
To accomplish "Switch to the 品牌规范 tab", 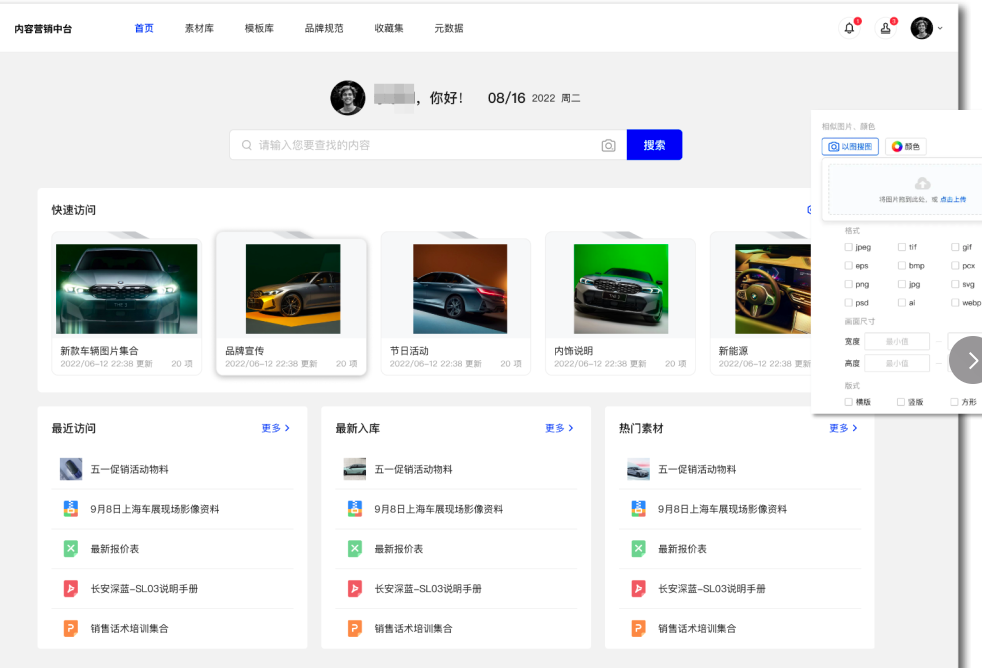I will click(x=324, y=28).
